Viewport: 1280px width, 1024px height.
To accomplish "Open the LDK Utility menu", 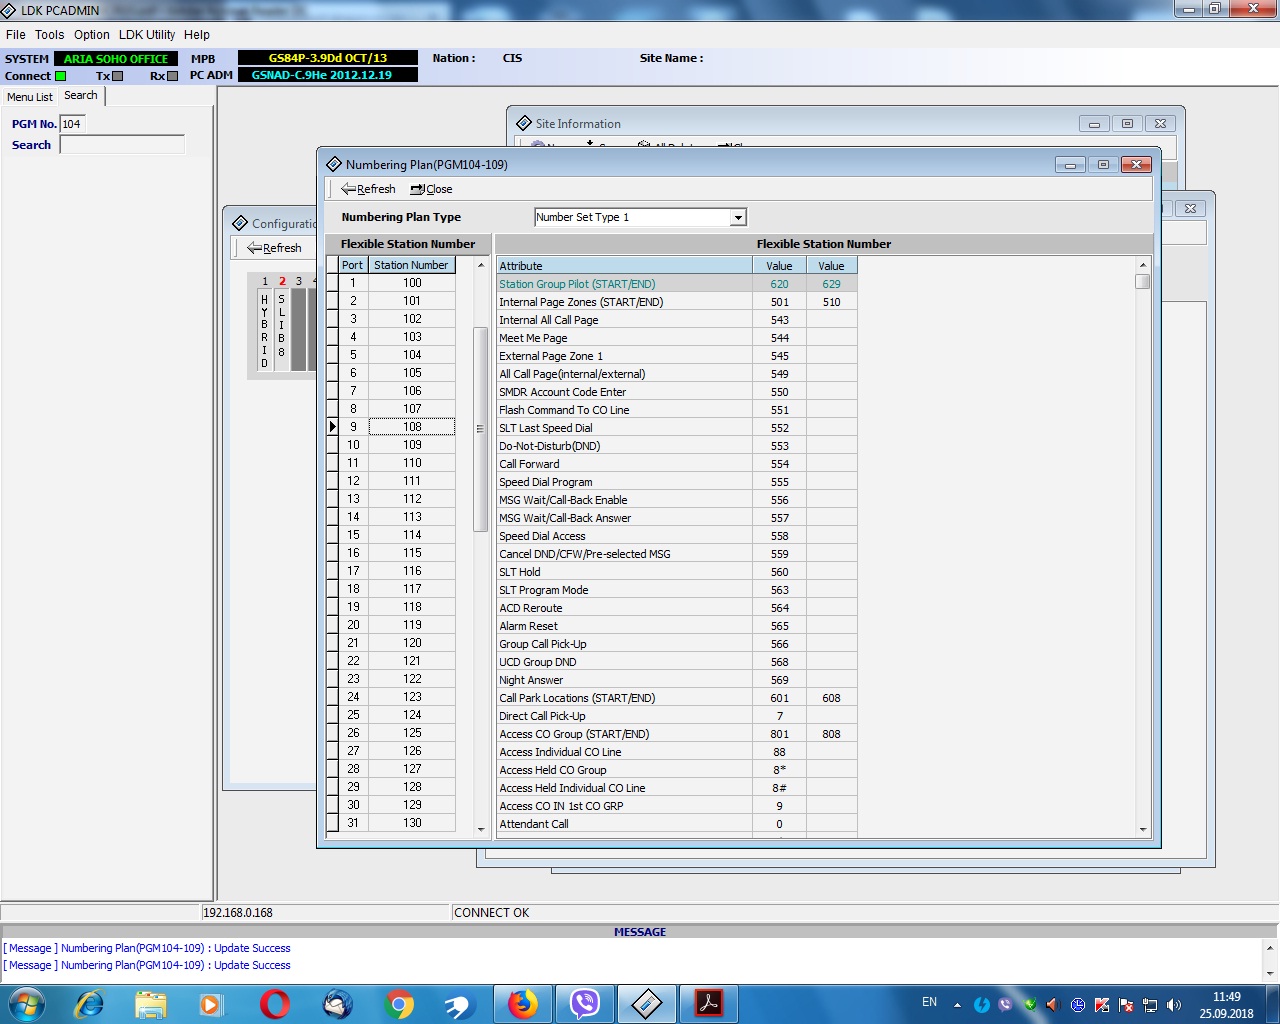I will click(146, 34).
